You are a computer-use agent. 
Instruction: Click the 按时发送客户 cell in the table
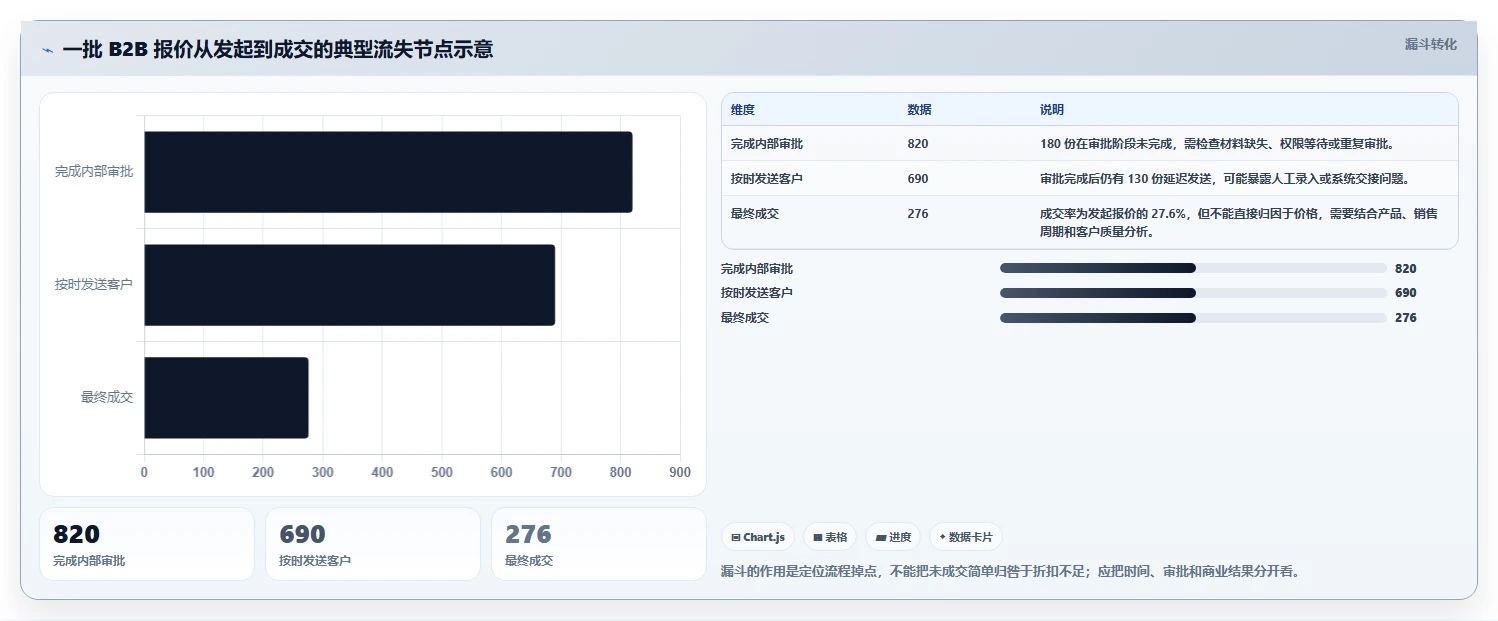767,179
